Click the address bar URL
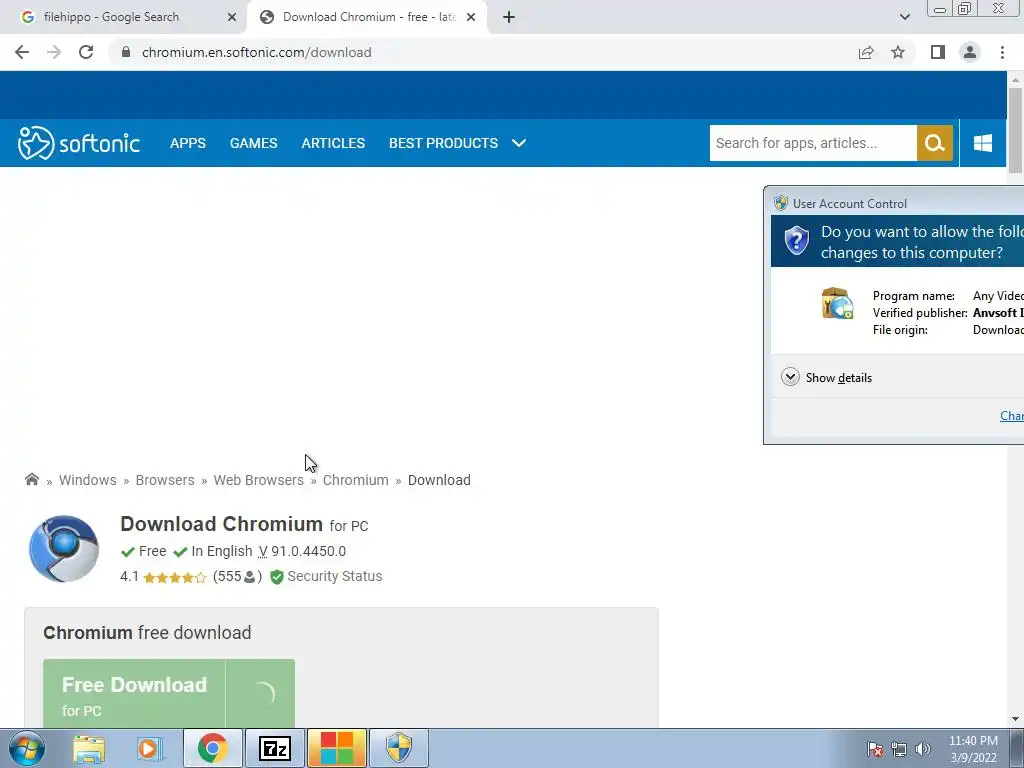The image size is (1024, 768). pyautogui.click(x=256, y=52)
